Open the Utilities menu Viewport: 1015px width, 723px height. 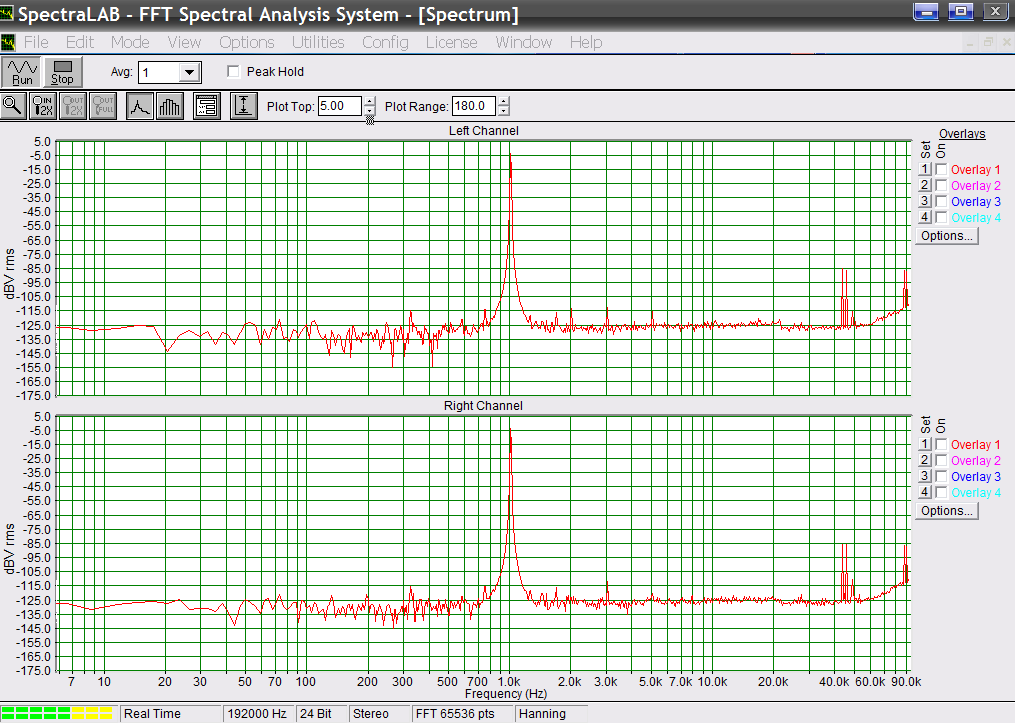[x=317, y=42]
